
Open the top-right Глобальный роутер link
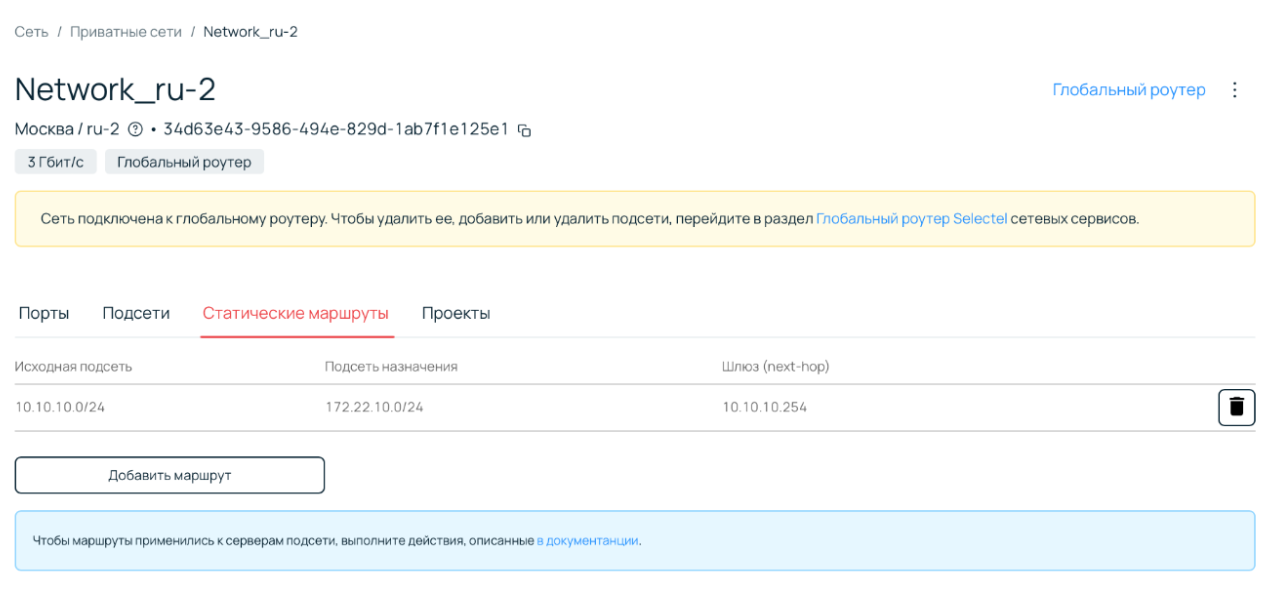pos(1128,90)
